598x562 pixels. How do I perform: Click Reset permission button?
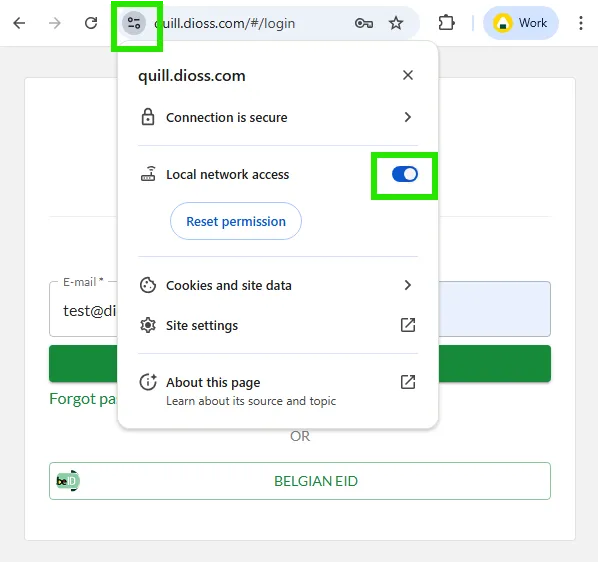(x=236, y=221)
